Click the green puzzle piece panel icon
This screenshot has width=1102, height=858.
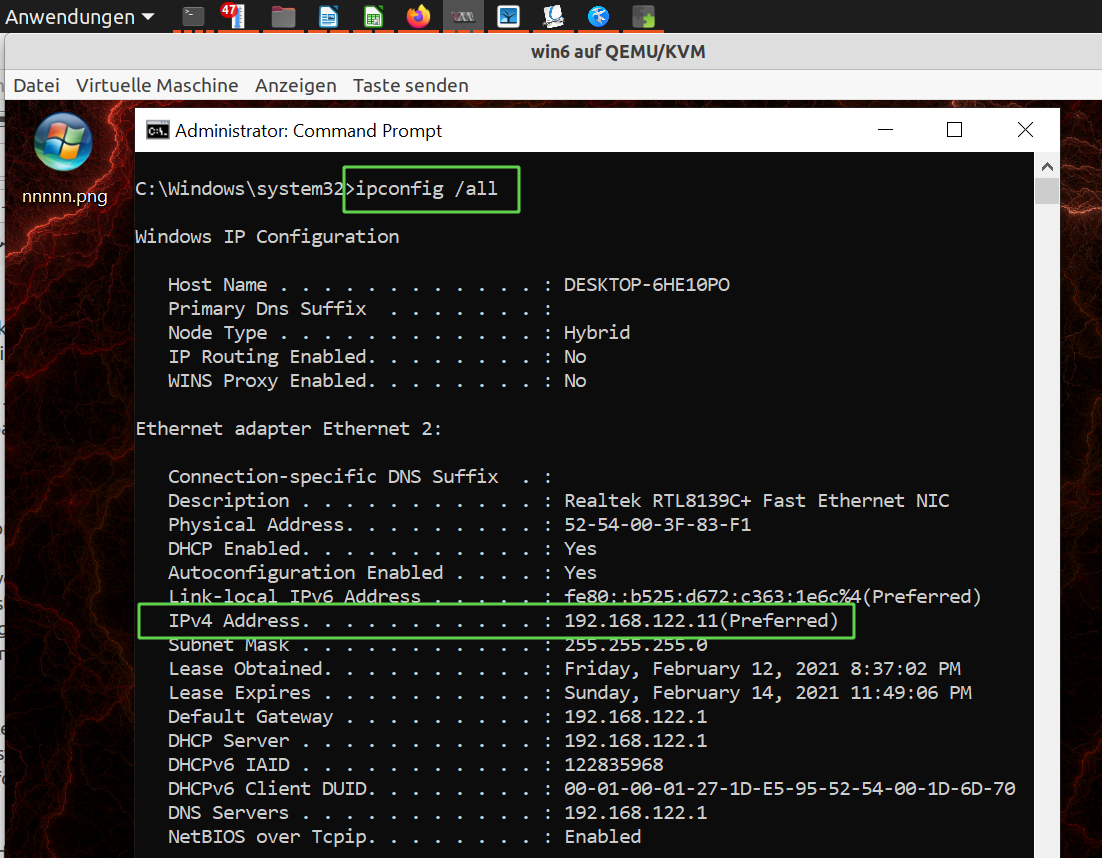[645, 16]
